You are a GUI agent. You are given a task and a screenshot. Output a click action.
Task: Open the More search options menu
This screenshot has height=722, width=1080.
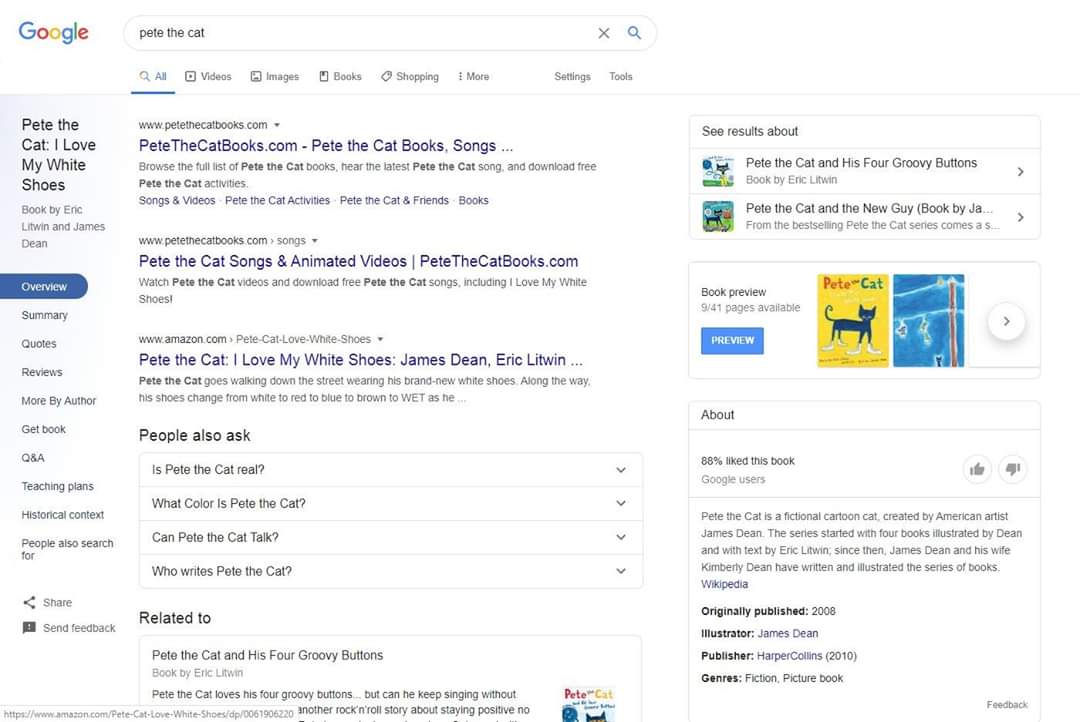click(x=473, y=76)
